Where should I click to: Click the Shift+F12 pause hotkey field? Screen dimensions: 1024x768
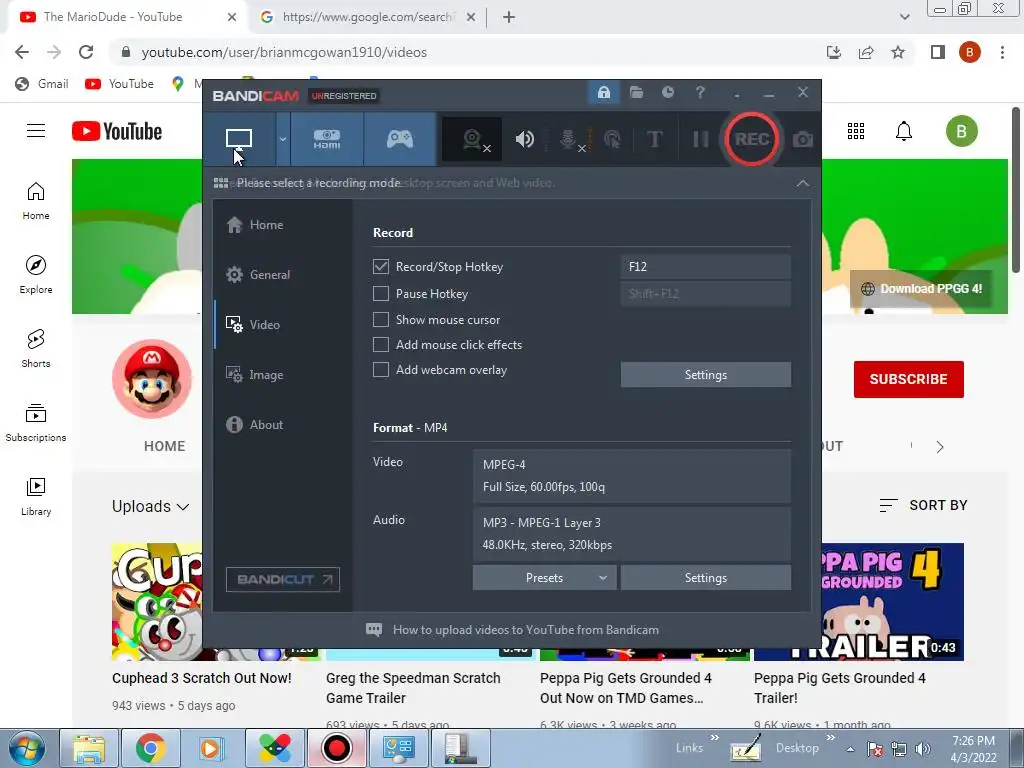click(x=705, y=294)
